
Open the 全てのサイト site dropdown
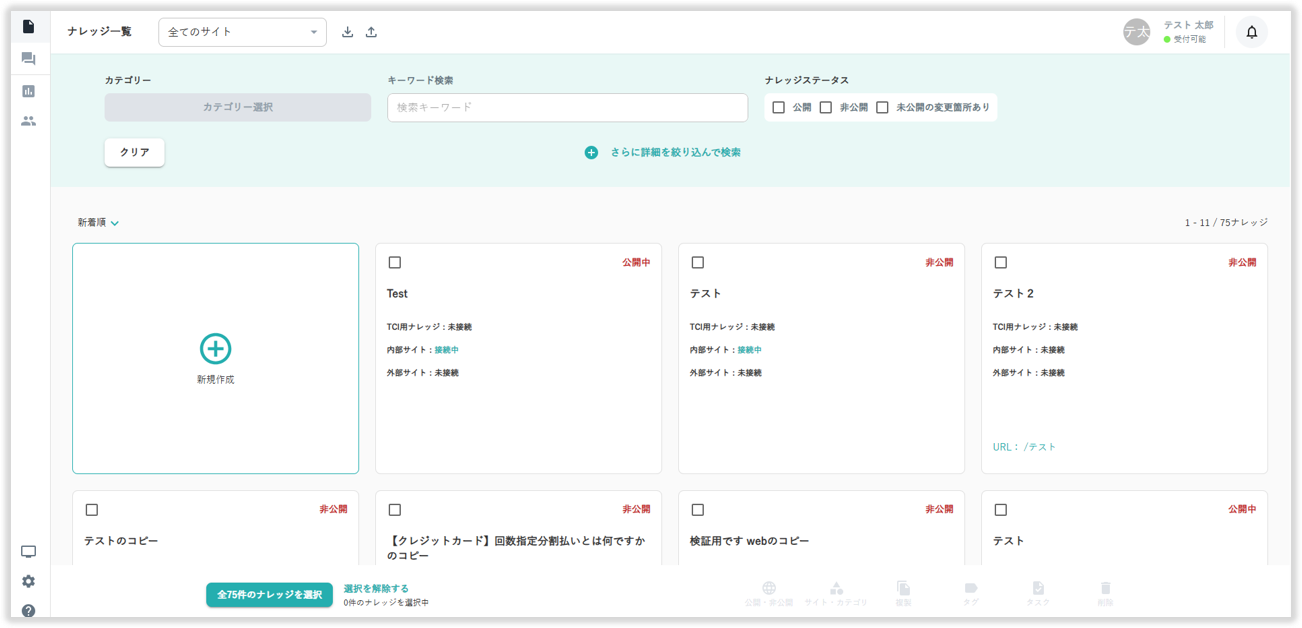[x=242, y=32]
